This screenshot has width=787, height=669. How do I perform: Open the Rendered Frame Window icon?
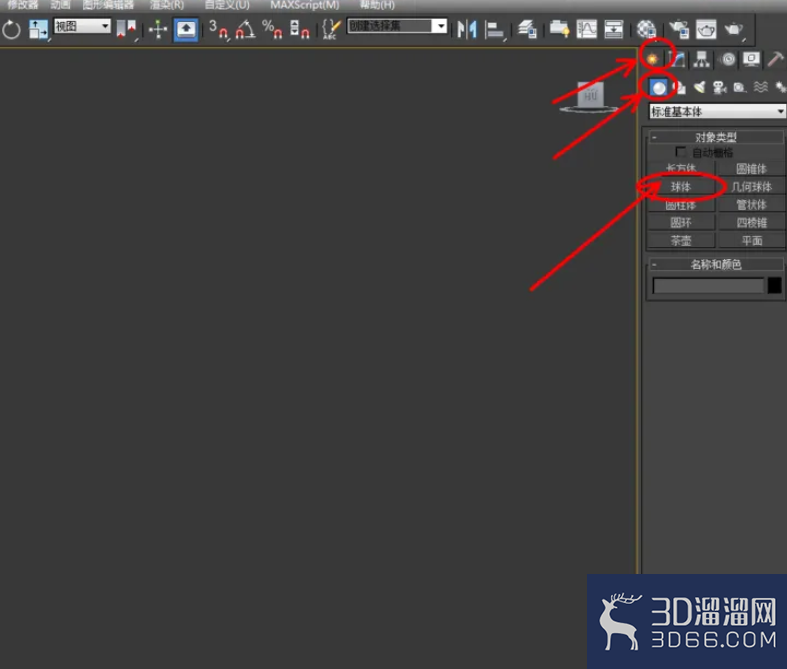706,30
